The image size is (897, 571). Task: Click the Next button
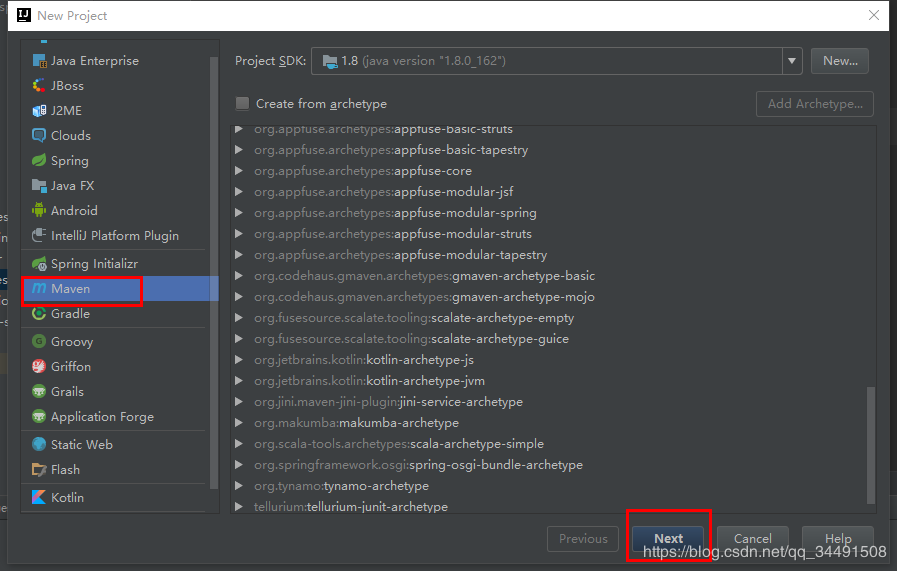[x=668, y=538]
